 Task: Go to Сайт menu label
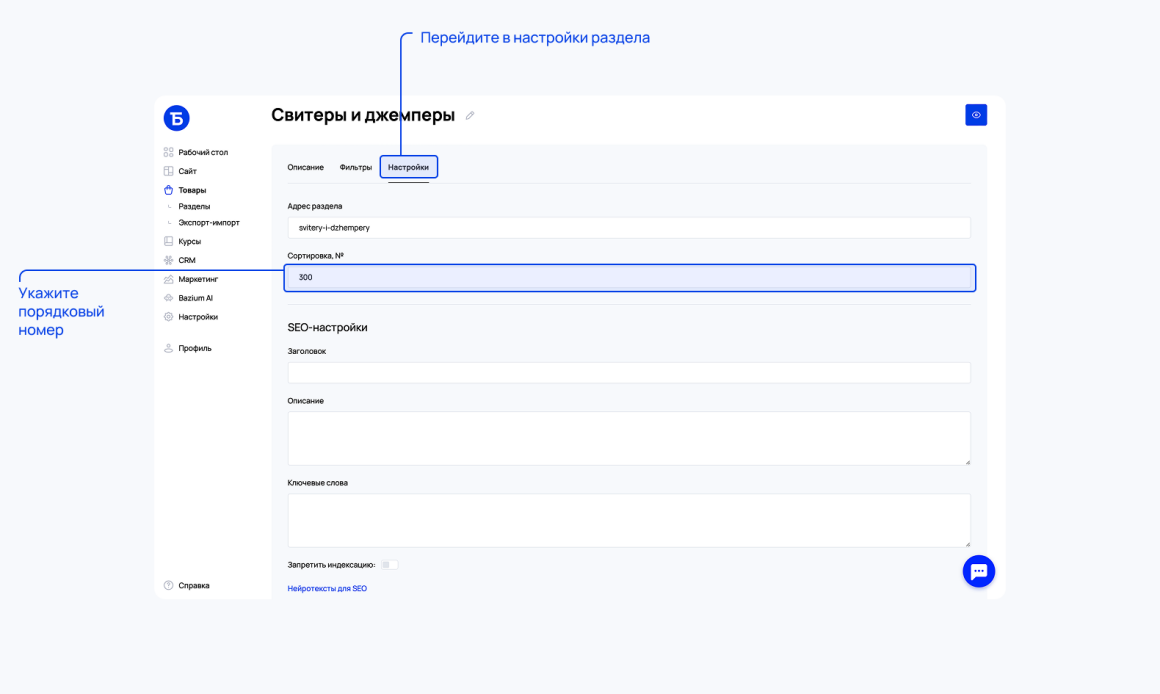[x=187, y=171]
